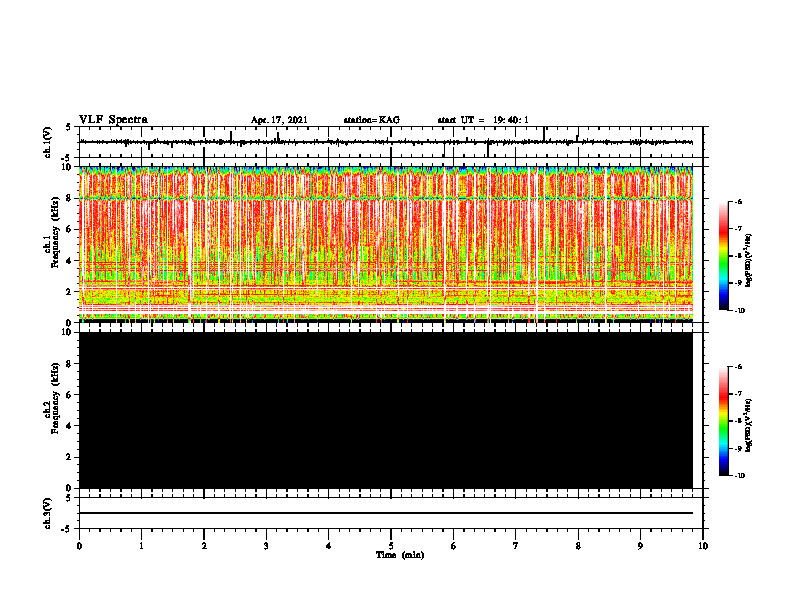Click the "6" kHz tick on ch.2 axis
The height and width of the screenshot is (612, 792).
(70, 395)
